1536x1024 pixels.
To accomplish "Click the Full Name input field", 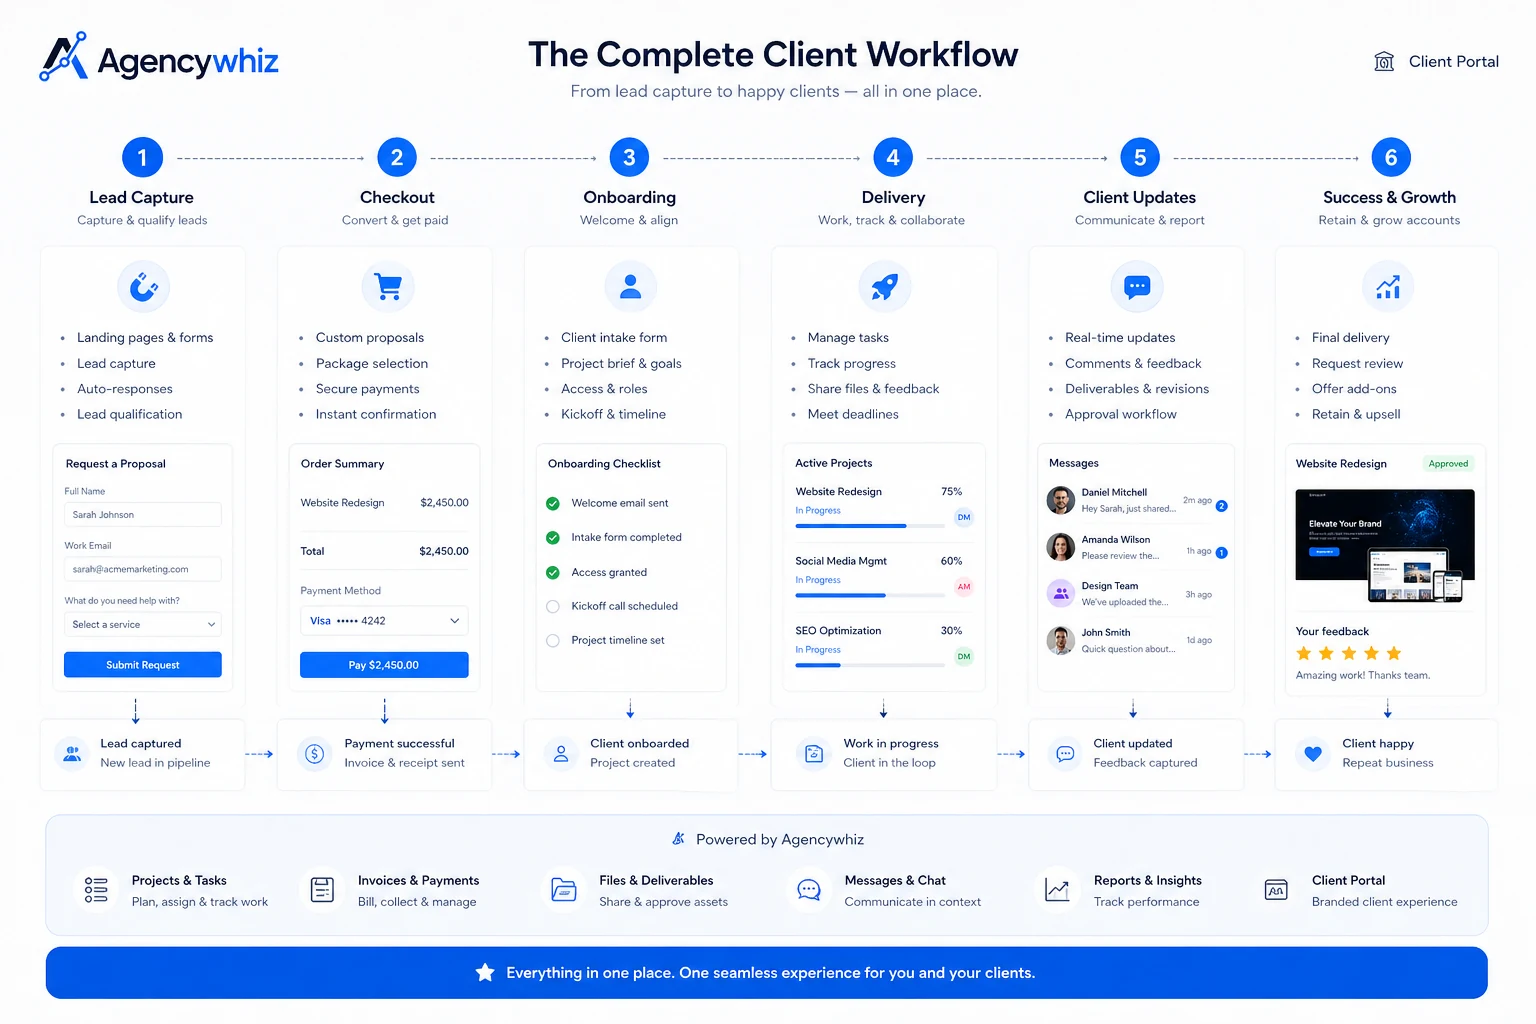I will tap(143, 515).
